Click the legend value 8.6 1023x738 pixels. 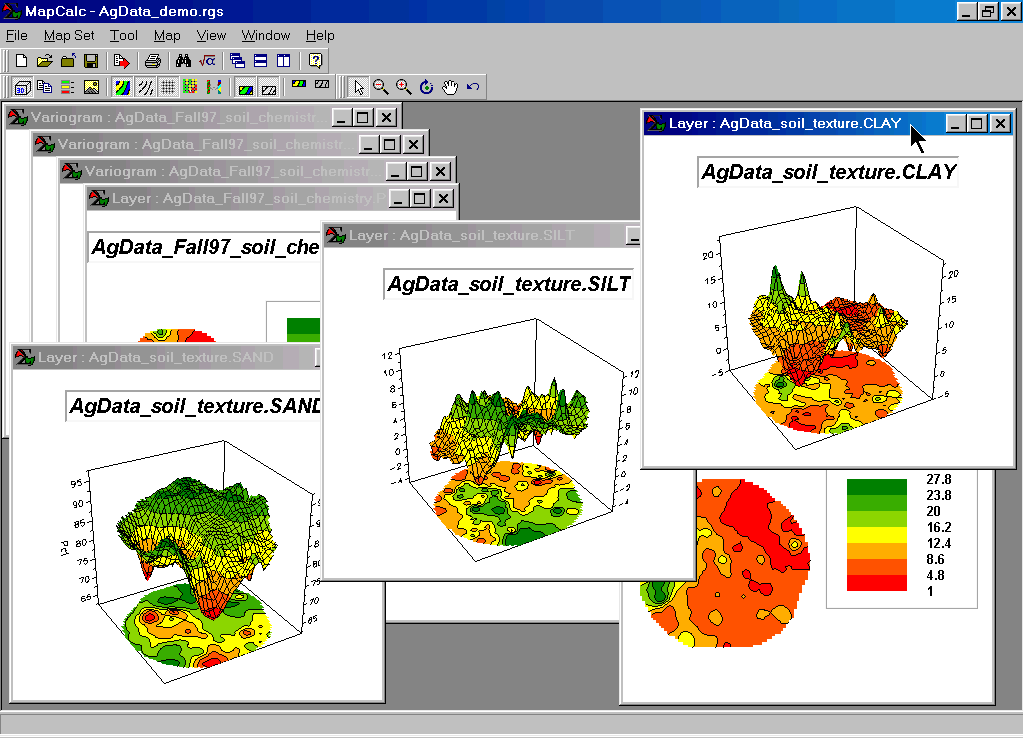click(935, 559)
